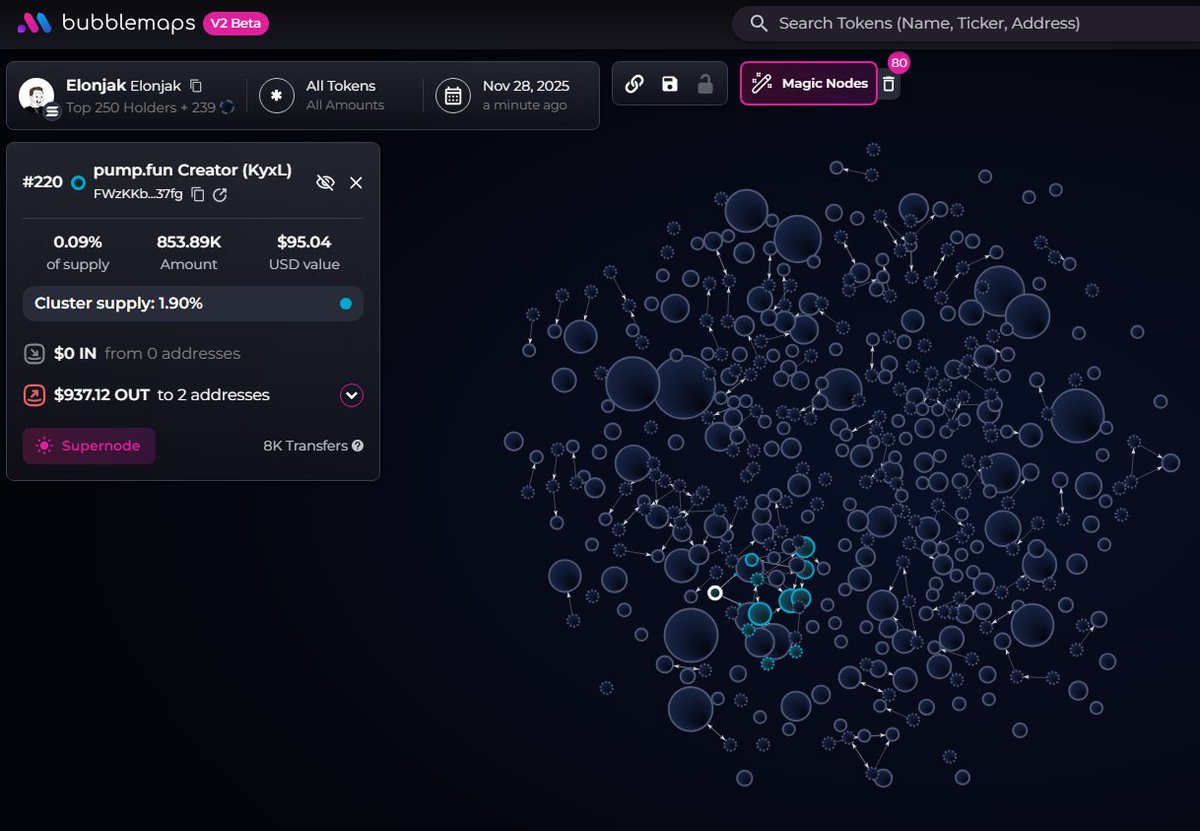Clear magic nodes with trash icon
This screenshot has width=1200, height=831.
(x=889, y=85)
